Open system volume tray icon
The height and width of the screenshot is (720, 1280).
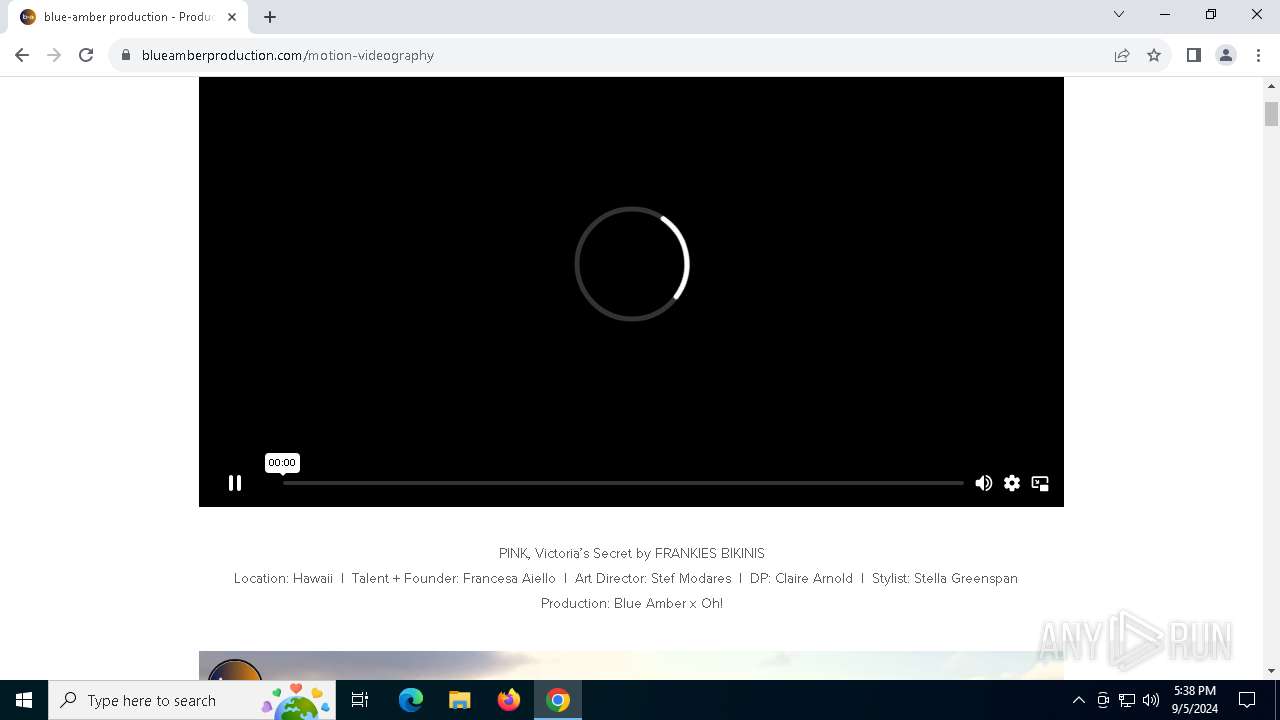[x=1151, y=700]
